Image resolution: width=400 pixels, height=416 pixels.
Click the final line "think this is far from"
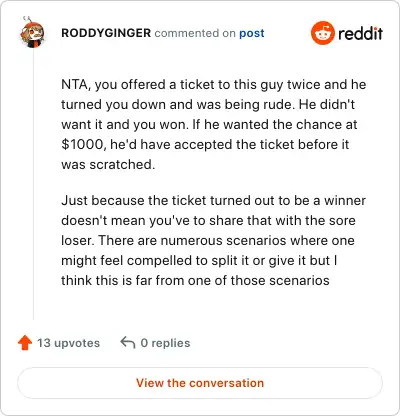coord(195,280)
